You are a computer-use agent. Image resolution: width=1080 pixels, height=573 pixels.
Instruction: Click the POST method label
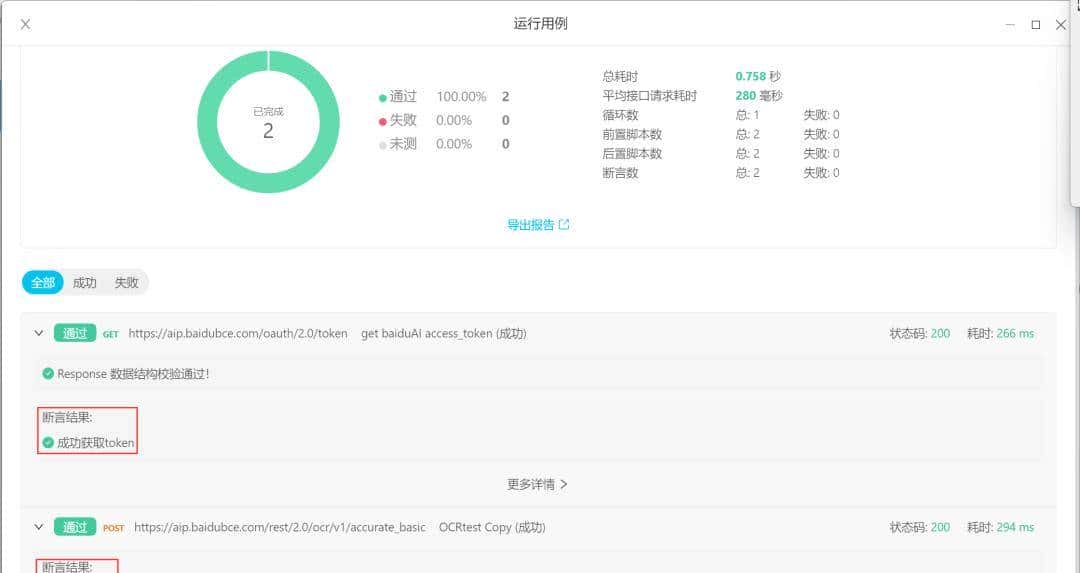point(114,528)
